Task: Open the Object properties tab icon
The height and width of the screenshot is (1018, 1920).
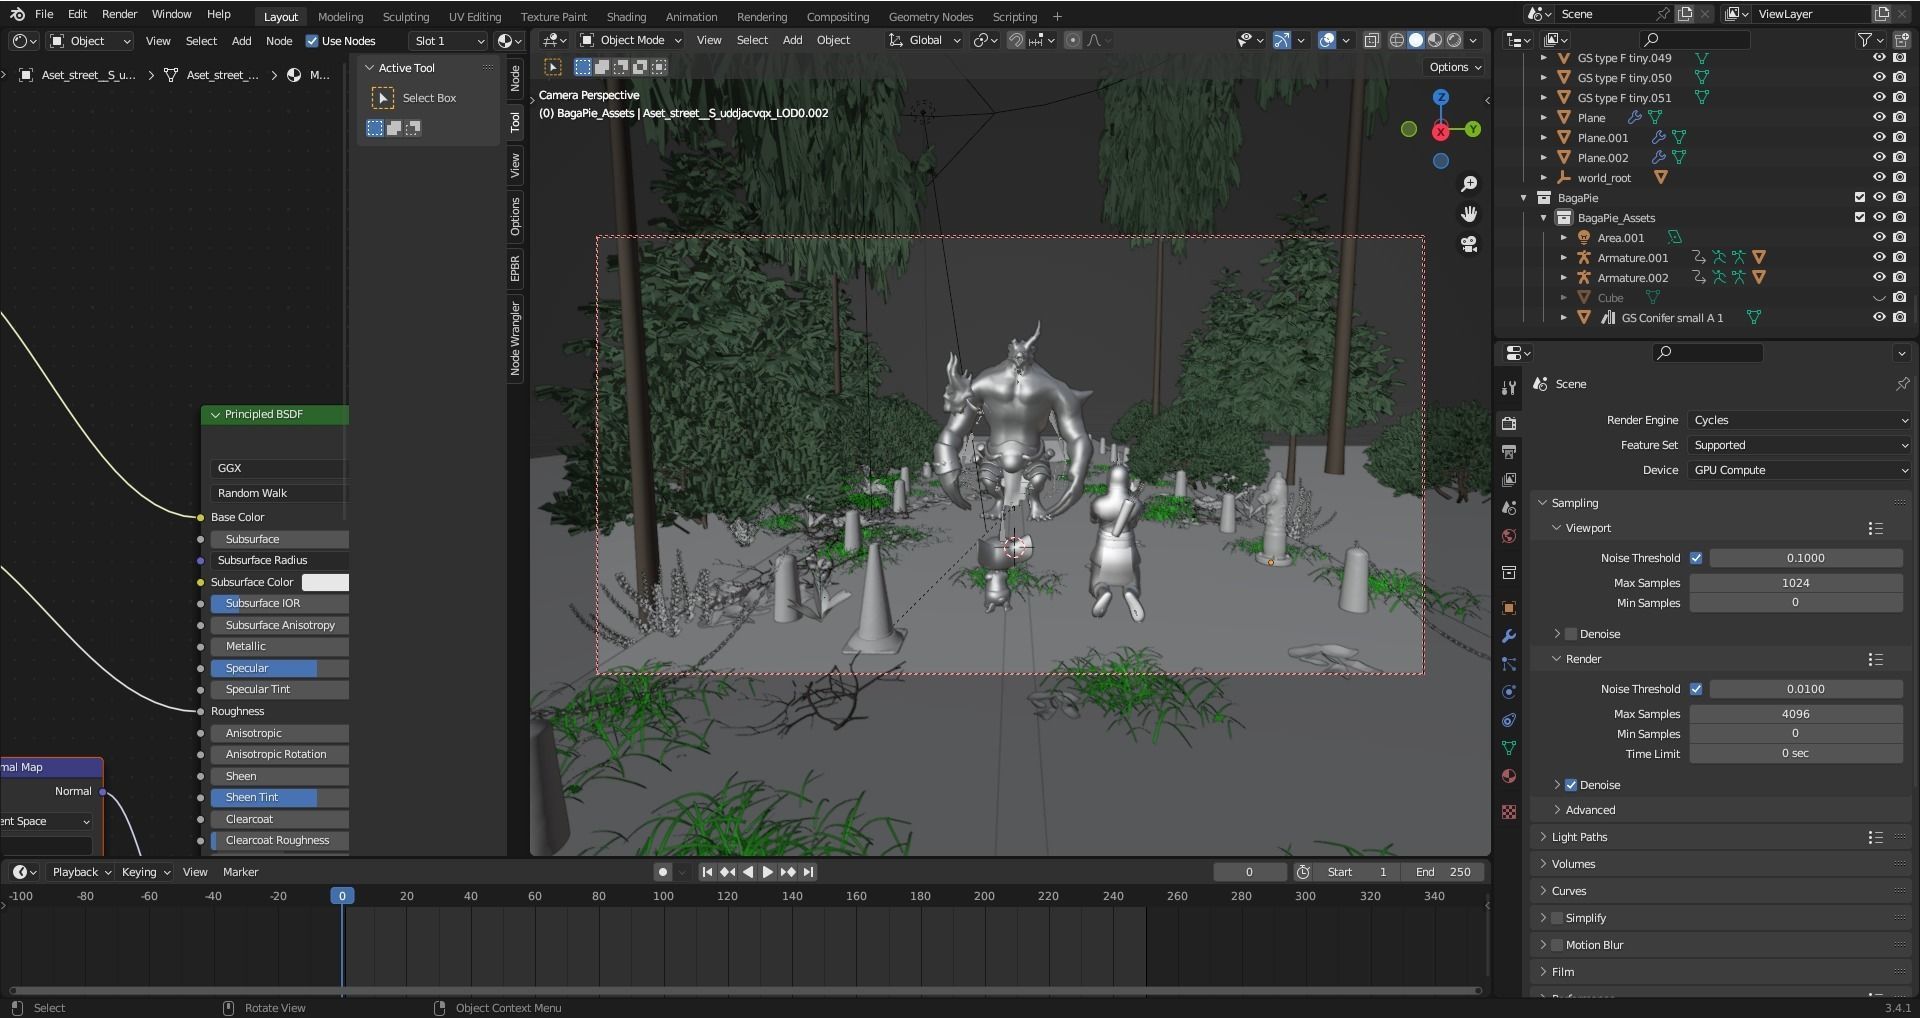Action: tap(1509, 608)
